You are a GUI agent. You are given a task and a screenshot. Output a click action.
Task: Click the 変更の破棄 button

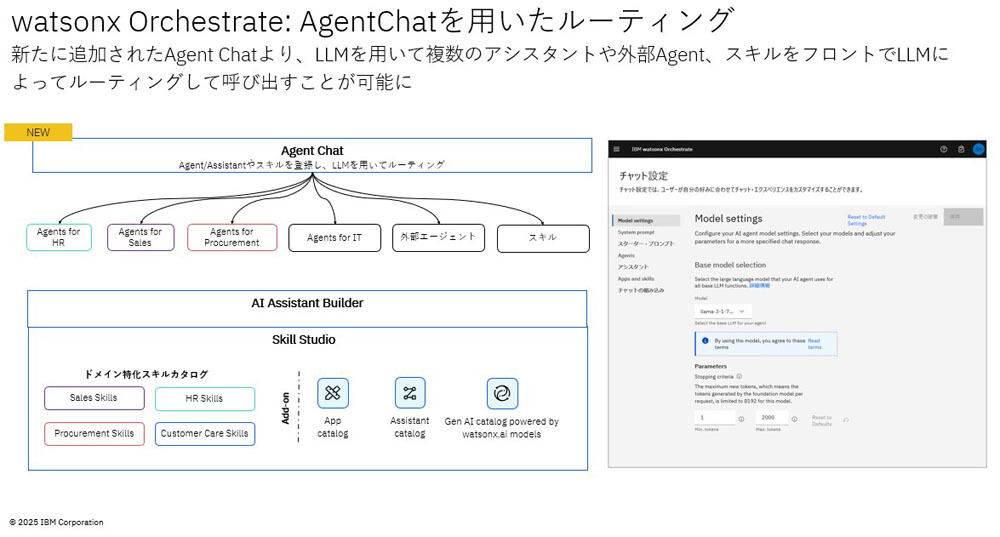pos(925,217)
